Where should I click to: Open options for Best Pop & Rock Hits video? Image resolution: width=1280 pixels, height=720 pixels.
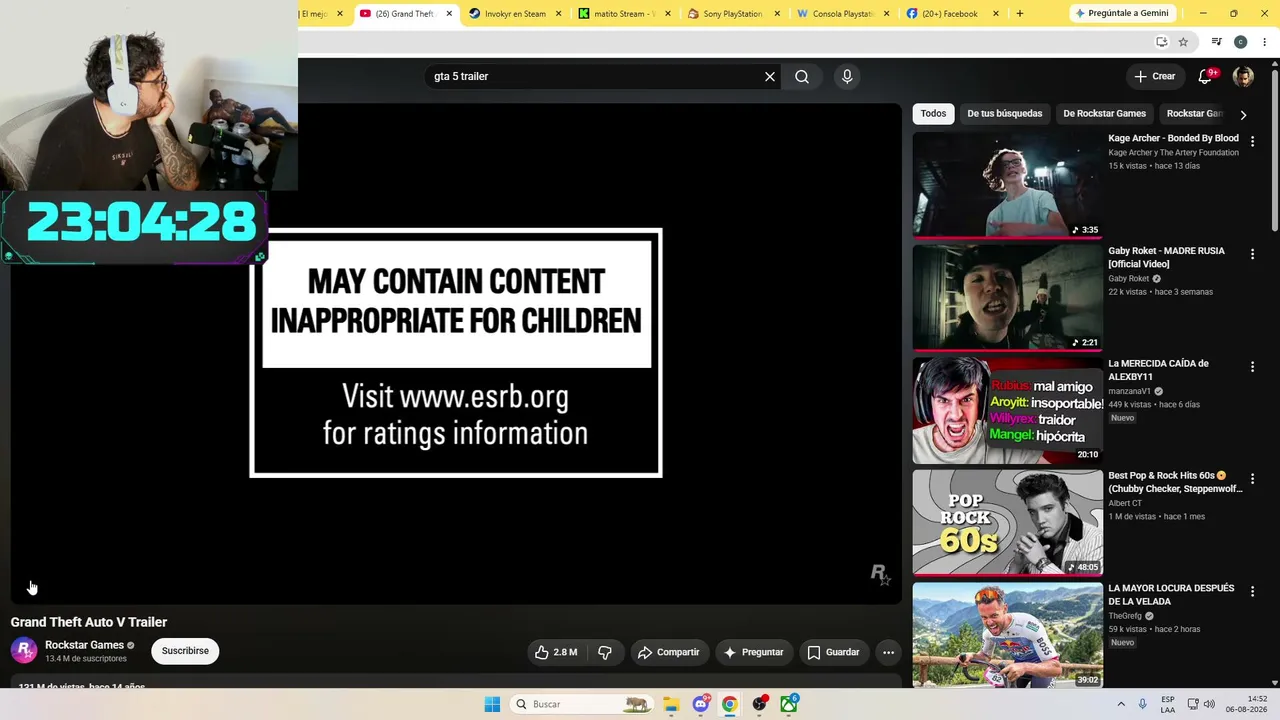tap(1252, 480)
